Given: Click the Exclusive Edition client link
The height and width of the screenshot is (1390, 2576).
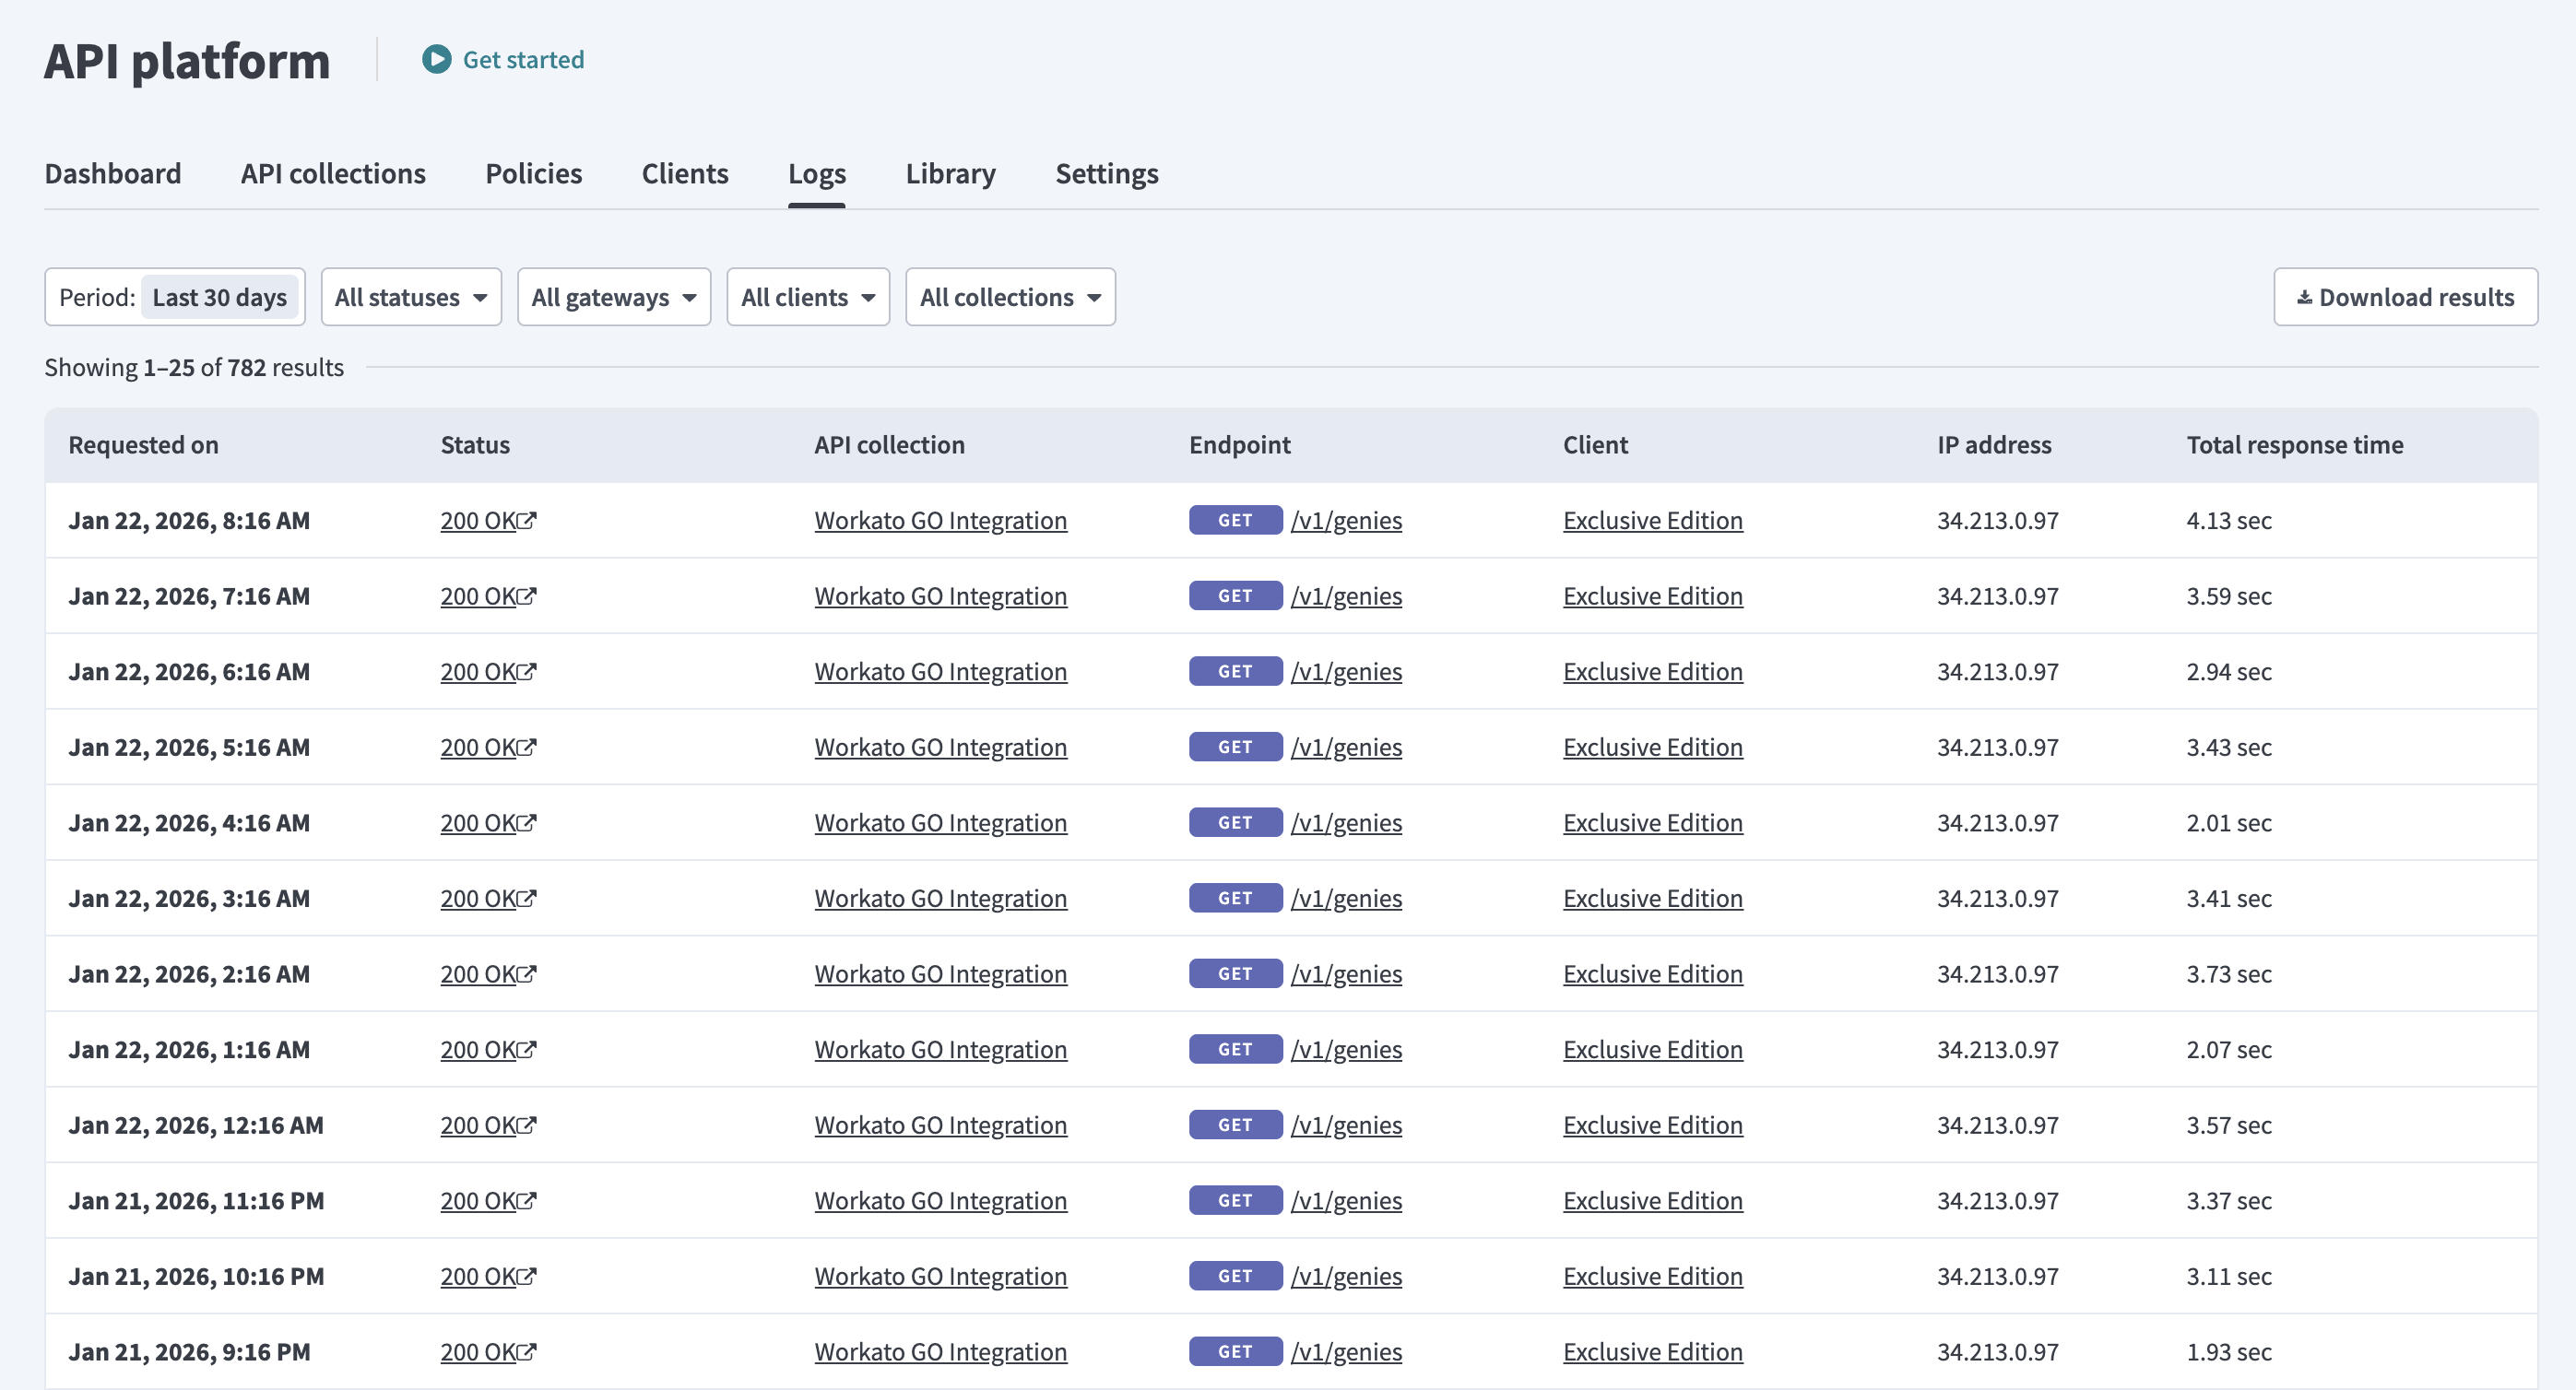Looking at the screenshot, I should pyautogui.click(x=1653, y=519).
